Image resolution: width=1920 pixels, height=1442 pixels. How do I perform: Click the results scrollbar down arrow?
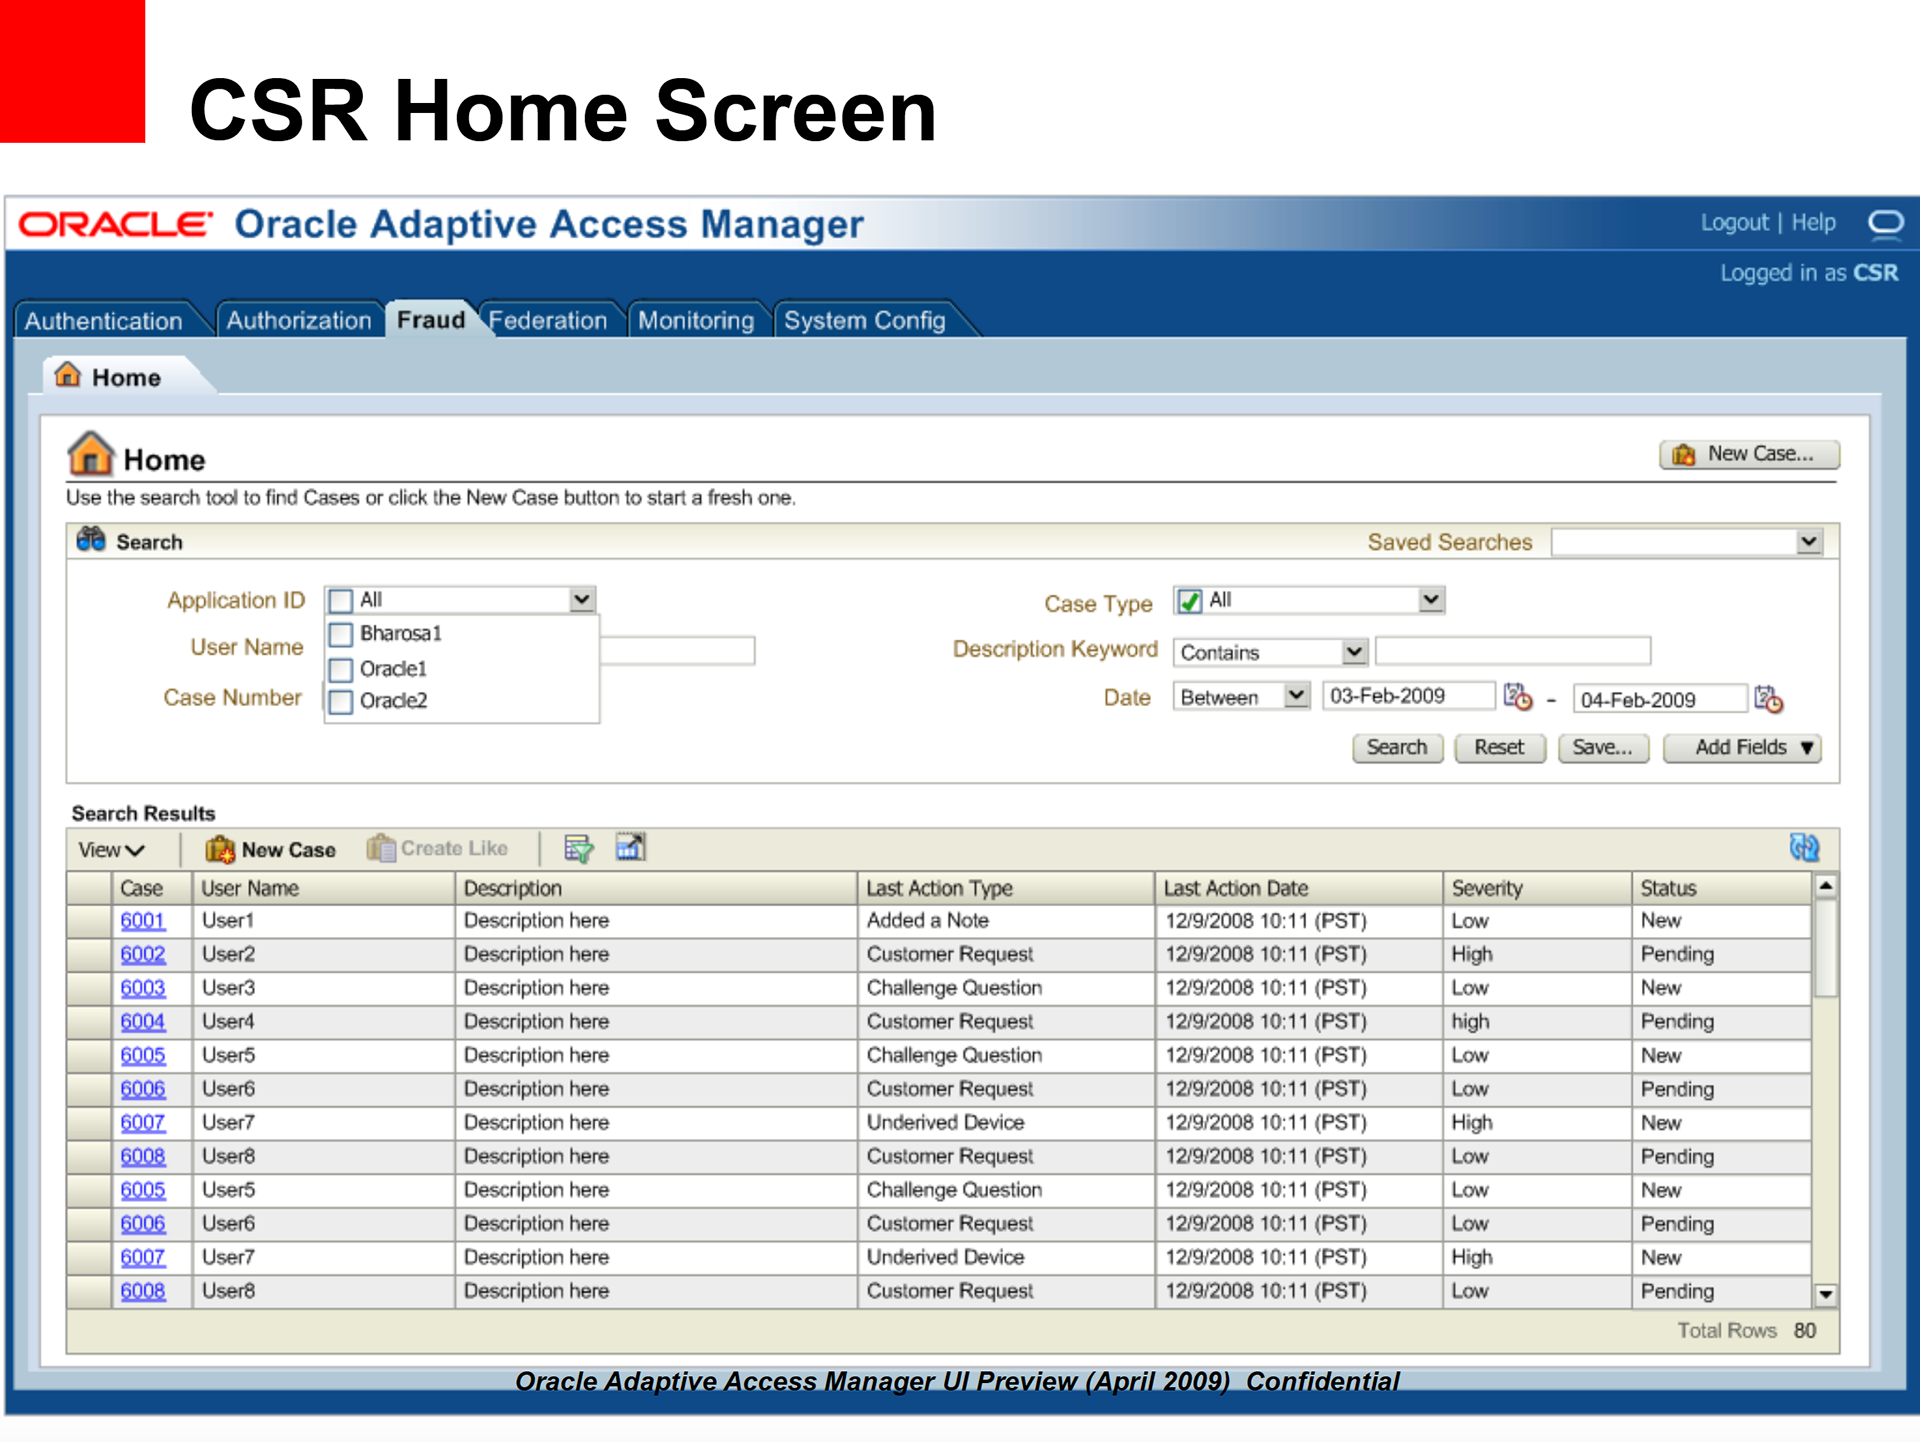(x=1825, y=1295)
